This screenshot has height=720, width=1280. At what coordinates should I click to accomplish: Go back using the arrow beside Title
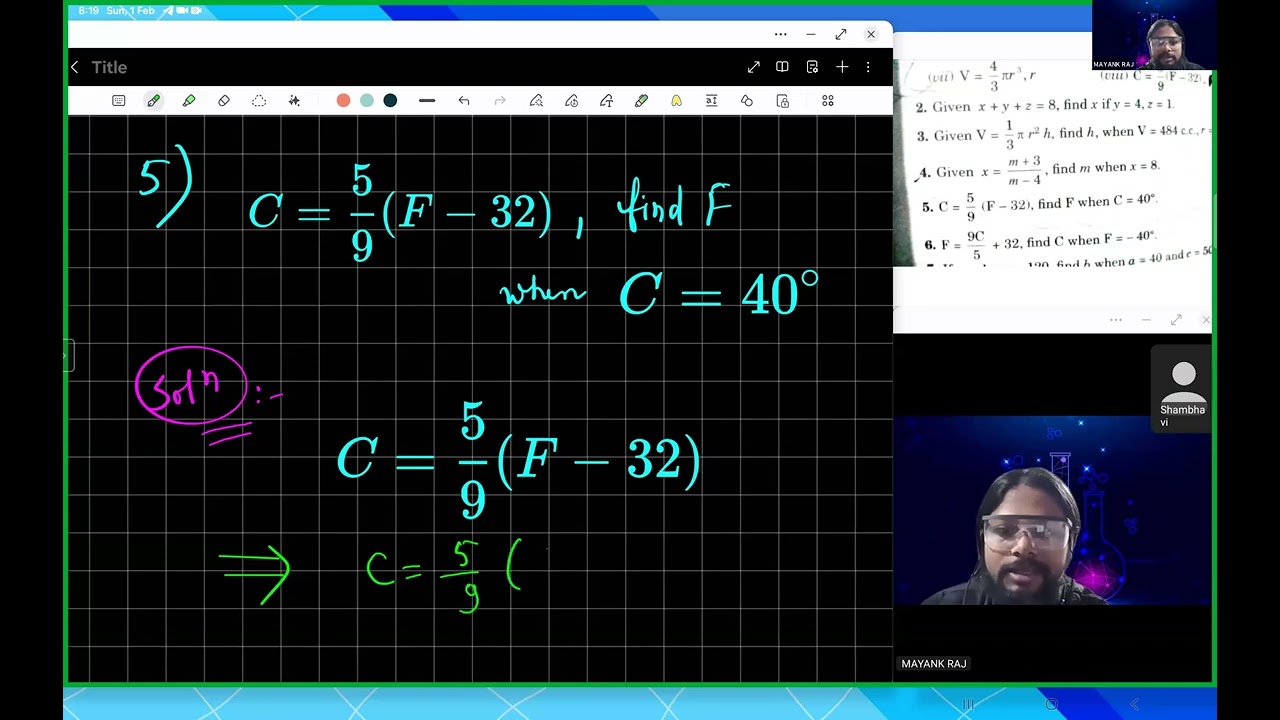click(74, 67)
